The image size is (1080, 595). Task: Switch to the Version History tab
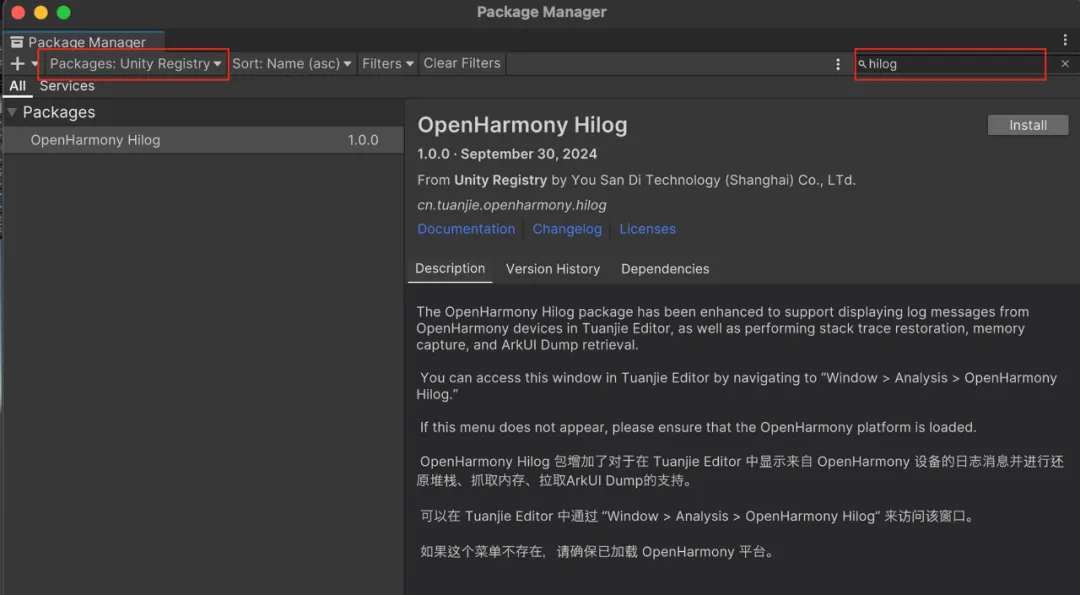point(552,269)
